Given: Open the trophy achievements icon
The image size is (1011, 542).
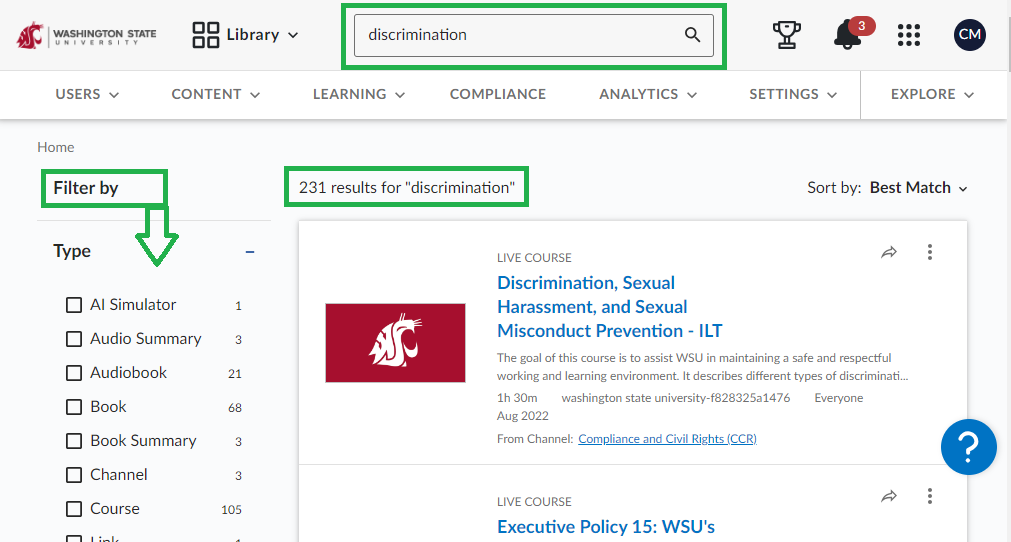Looking at the screenshot, I should tap(787, 35).
